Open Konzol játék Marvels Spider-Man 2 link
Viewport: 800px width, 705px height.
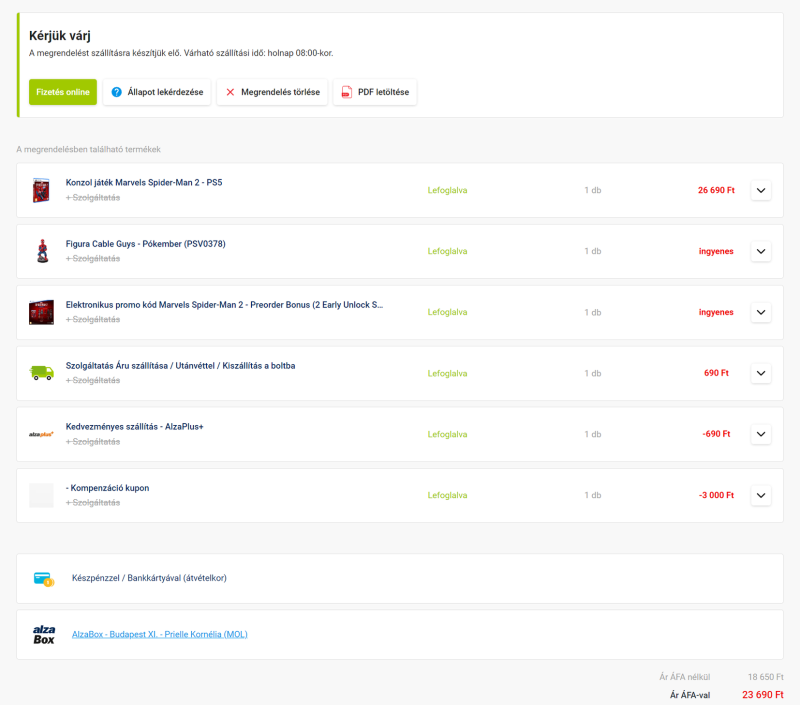pyautogui.click(x=144, y=183)
